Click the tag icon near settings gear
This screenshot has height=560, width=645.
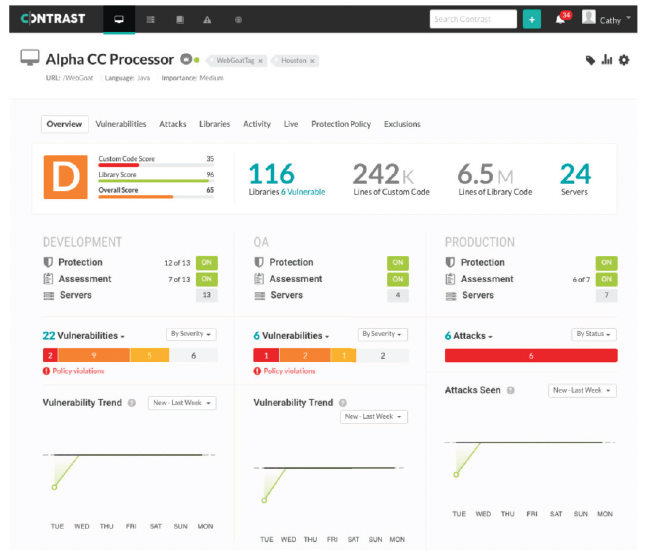coord(590,60)
